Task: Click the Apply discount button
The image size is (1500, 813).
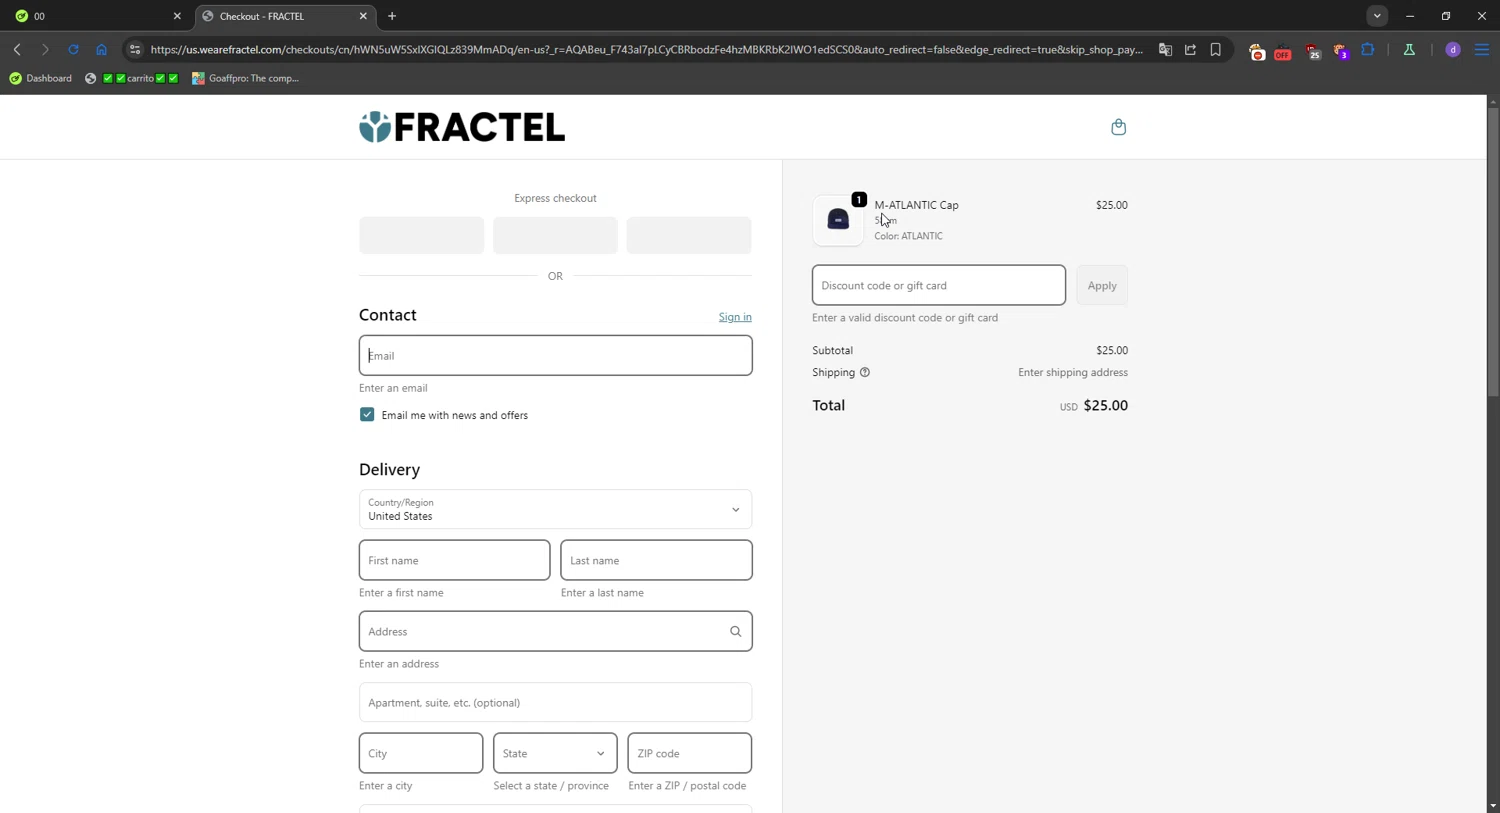Action: (1102, 285)
